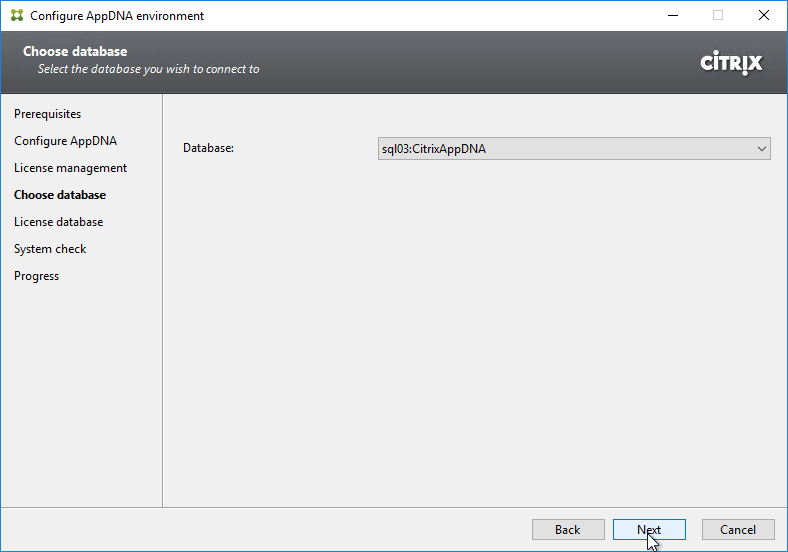
Task: Click the AppDNA icon in title bar
Action: pyautogui.click(x=17, y=16)
